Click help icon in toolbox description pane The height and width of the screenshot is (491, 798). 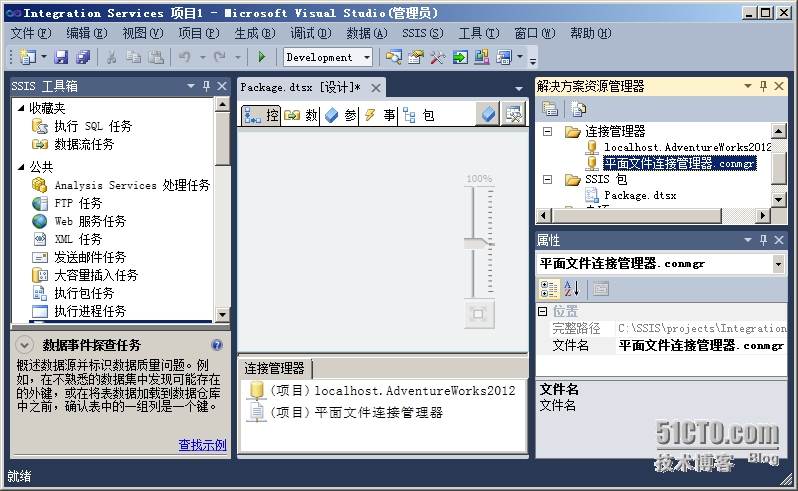point(217,345)
